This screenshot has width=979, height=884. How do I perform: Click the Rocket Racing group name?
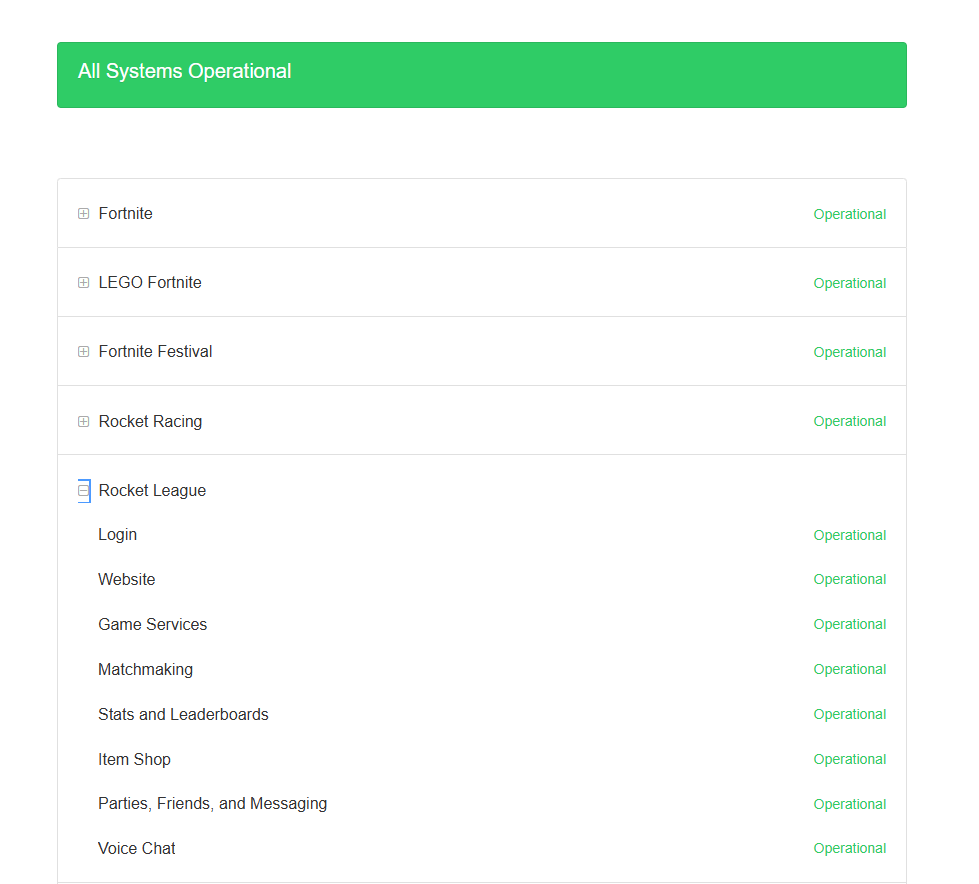coord(150,421)
